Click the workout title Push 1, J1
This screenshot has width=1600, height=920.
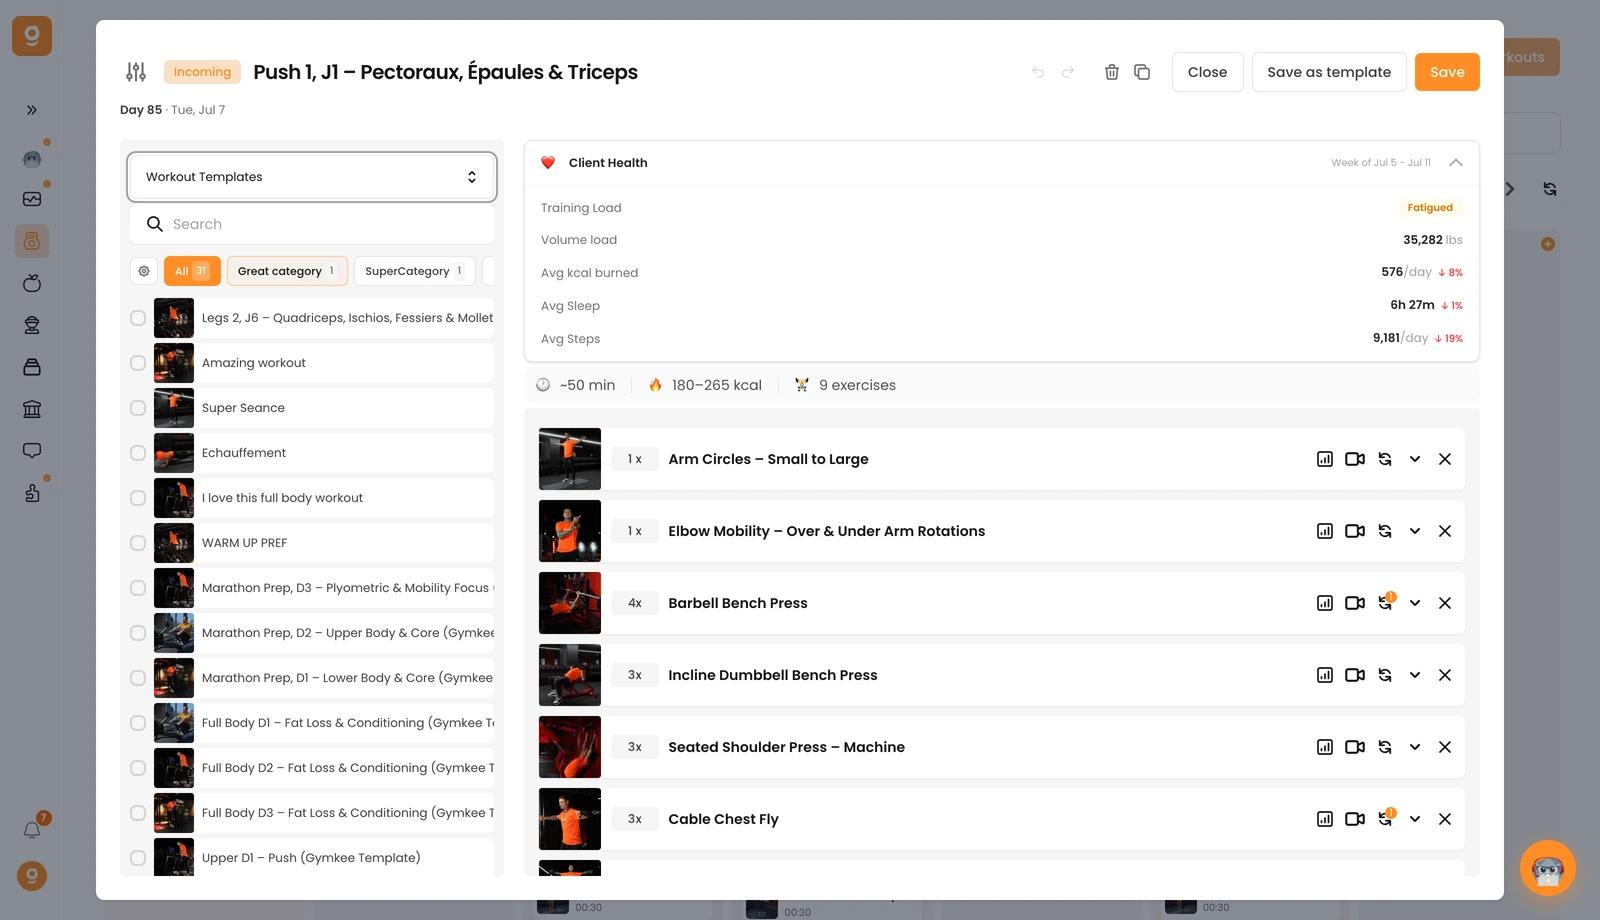point(445,72)
